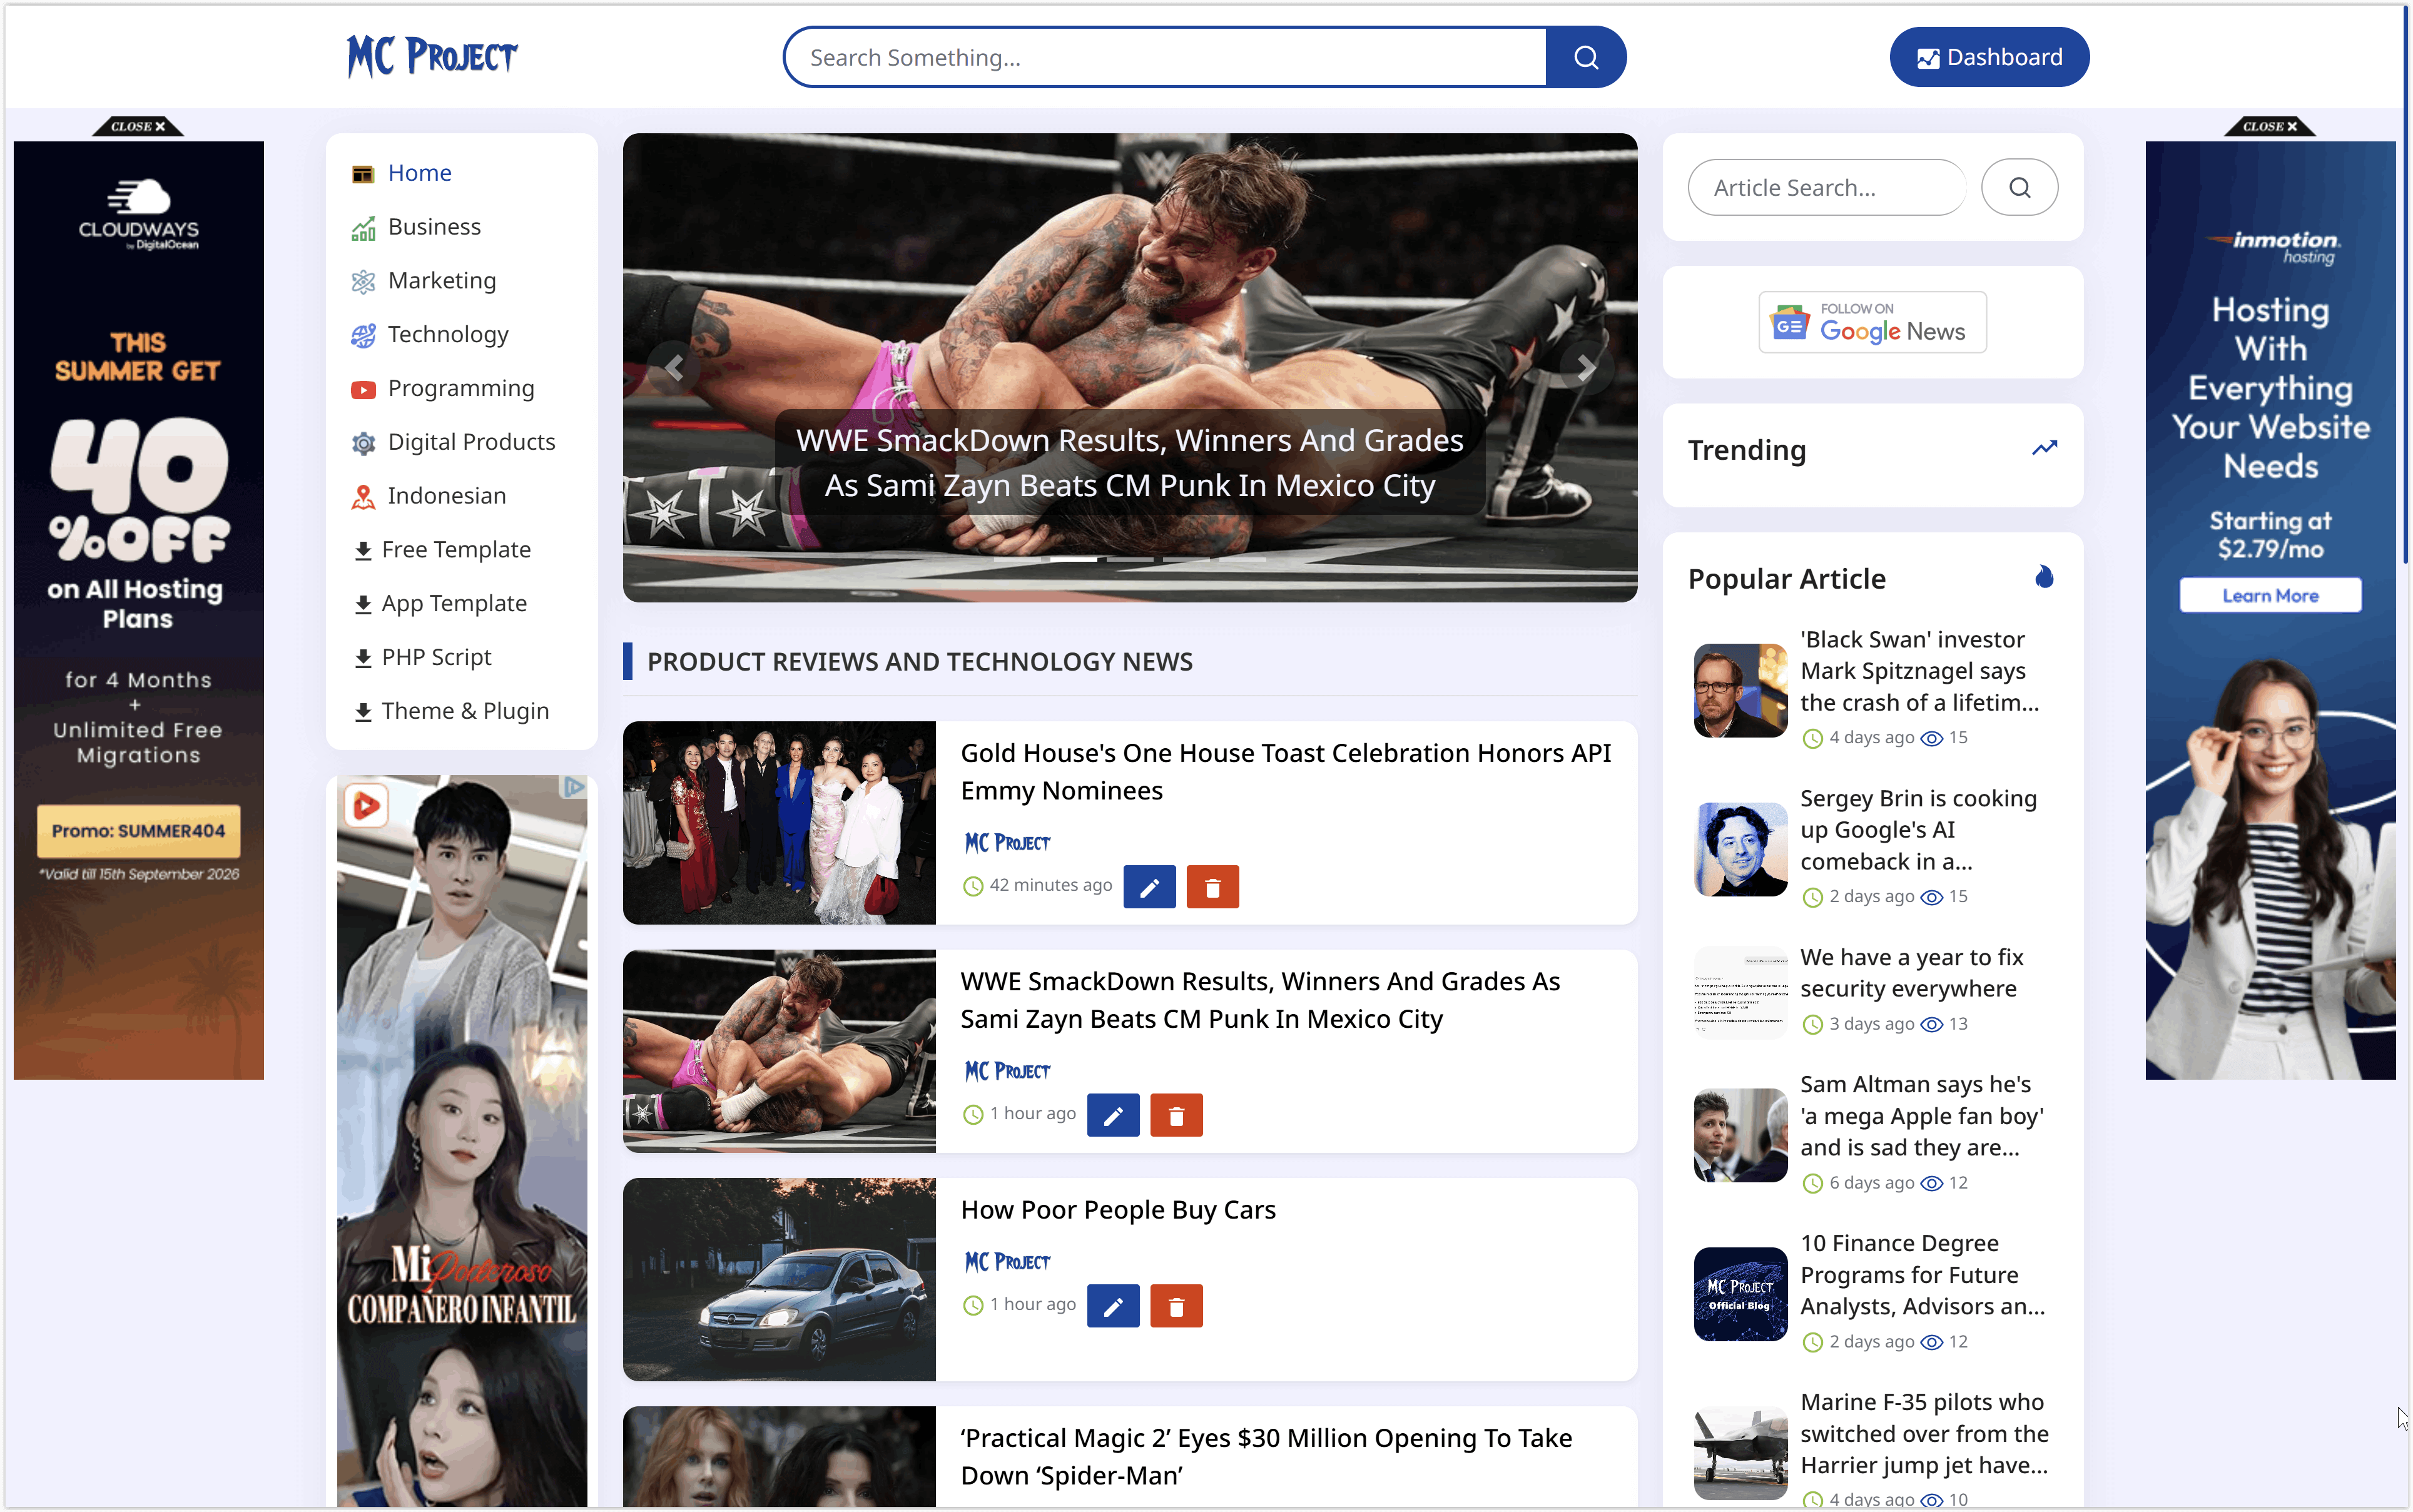The image size is (2413, 1512).
Task: Edit the WWE SmackDown article with pencil button
Action: coord(1113,1115)
